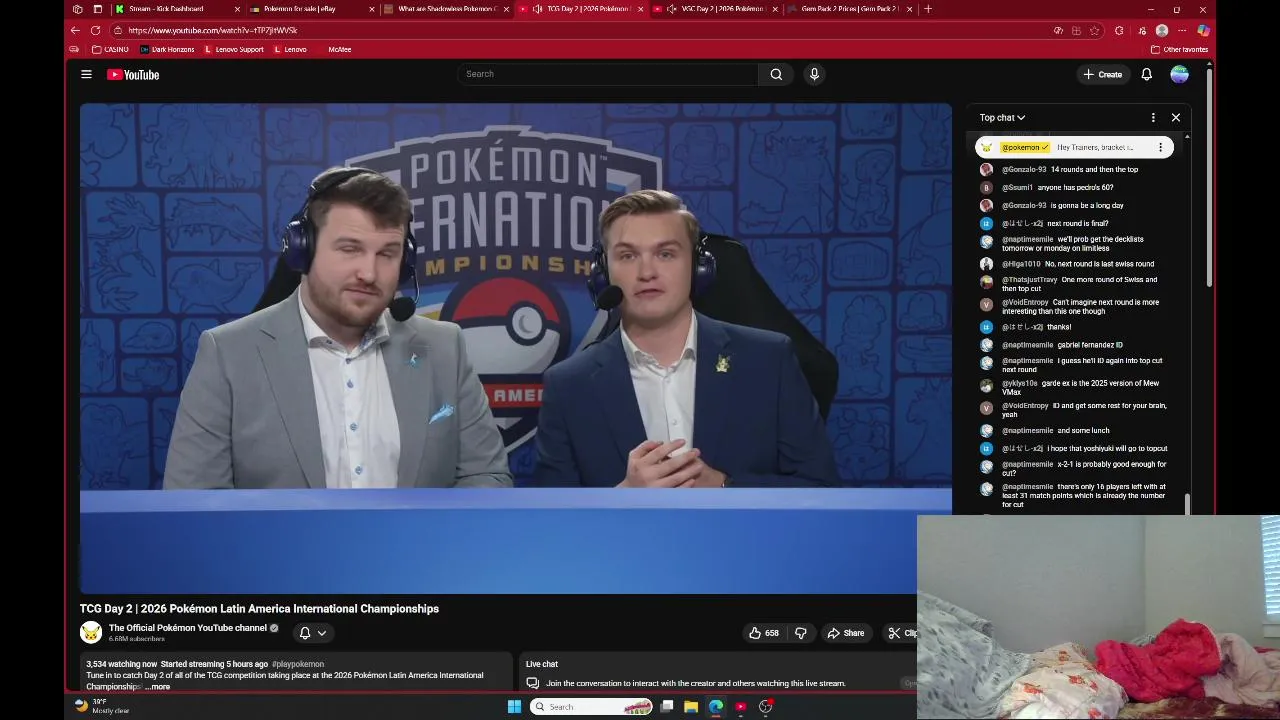Close the Kick Dashboard tab
The width and height of the screenshot is (1280, 720).
[237, 9]
